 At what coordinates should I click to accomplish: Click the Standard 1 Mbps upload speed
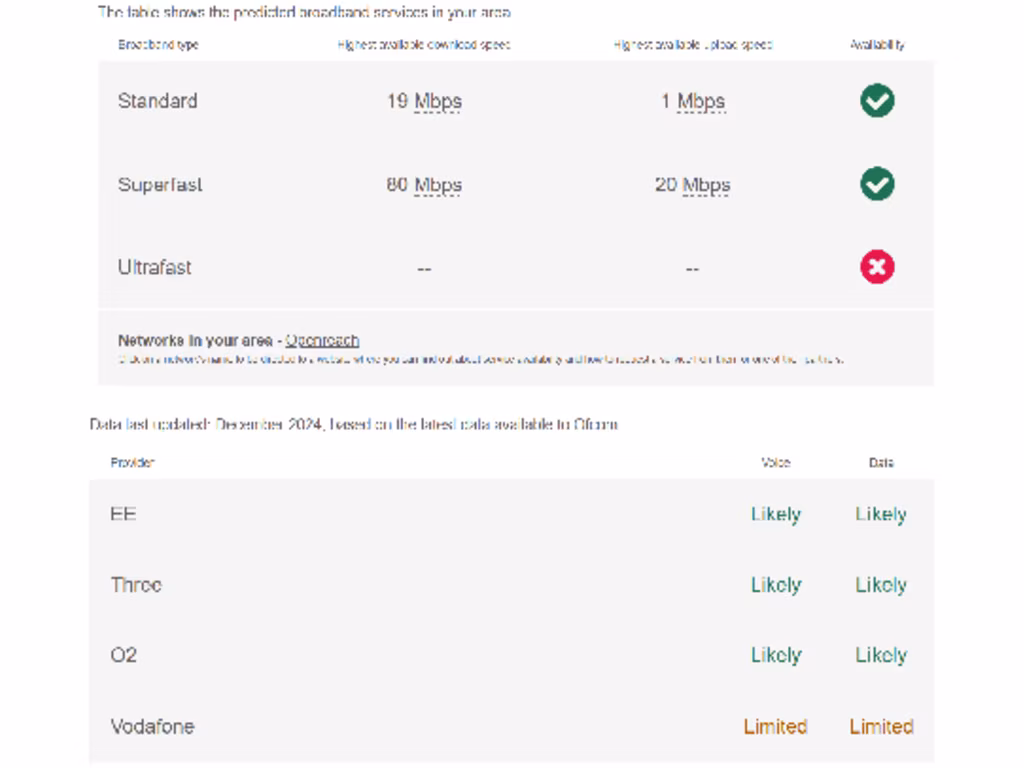(x=692, y=101)
